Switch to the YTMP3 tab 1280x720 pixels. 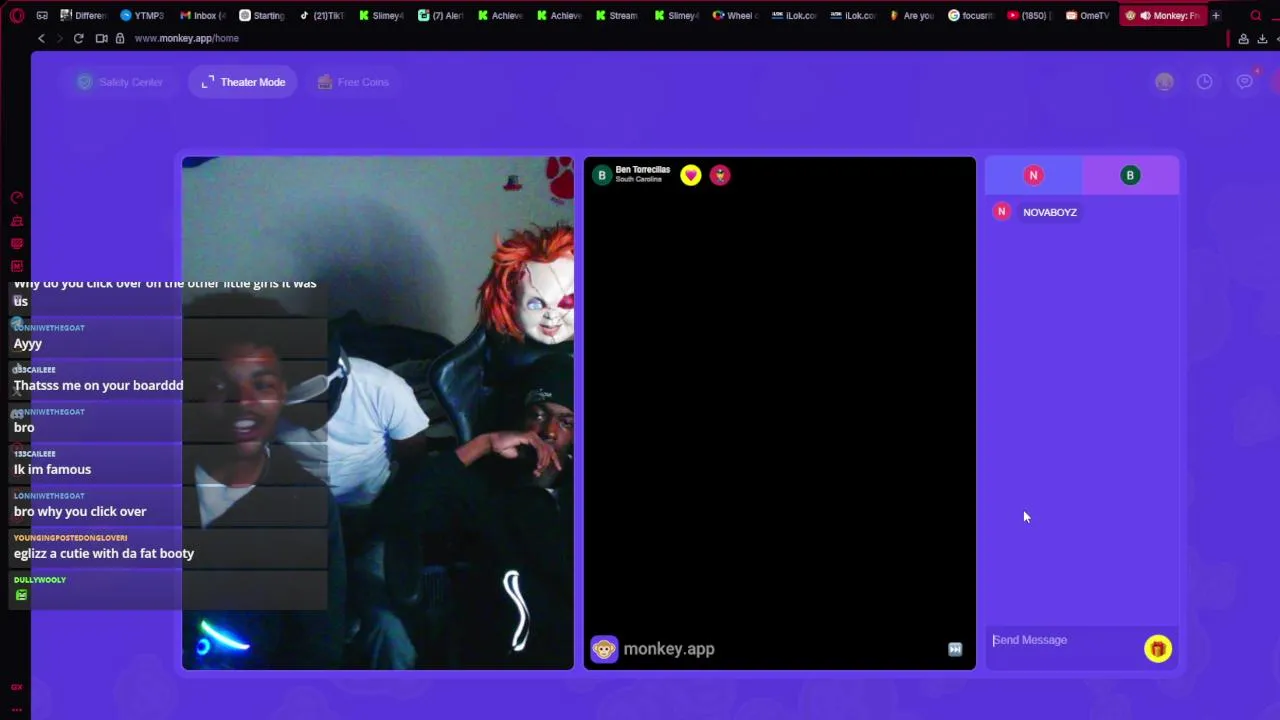tap(142, 15)
